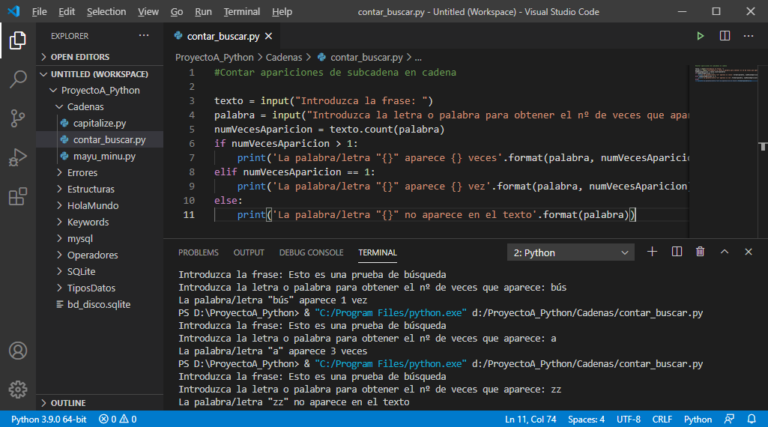Open the Accounts icon

(x=17, y=351)
